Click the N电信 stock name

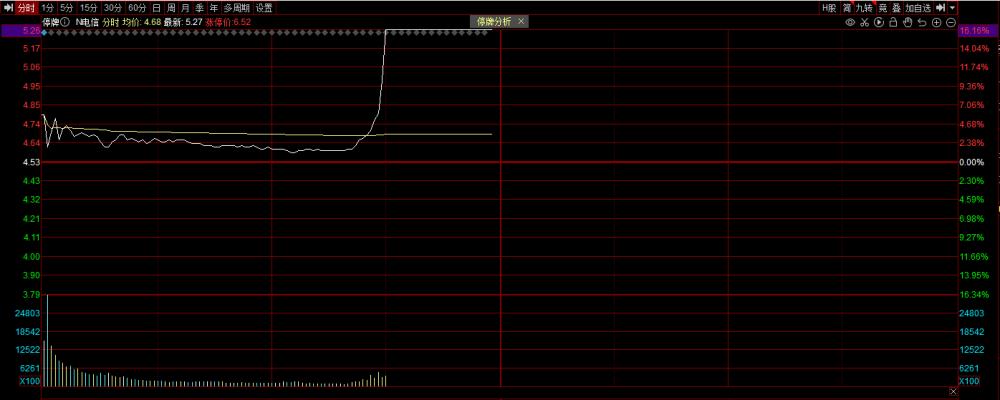(87, 22)
